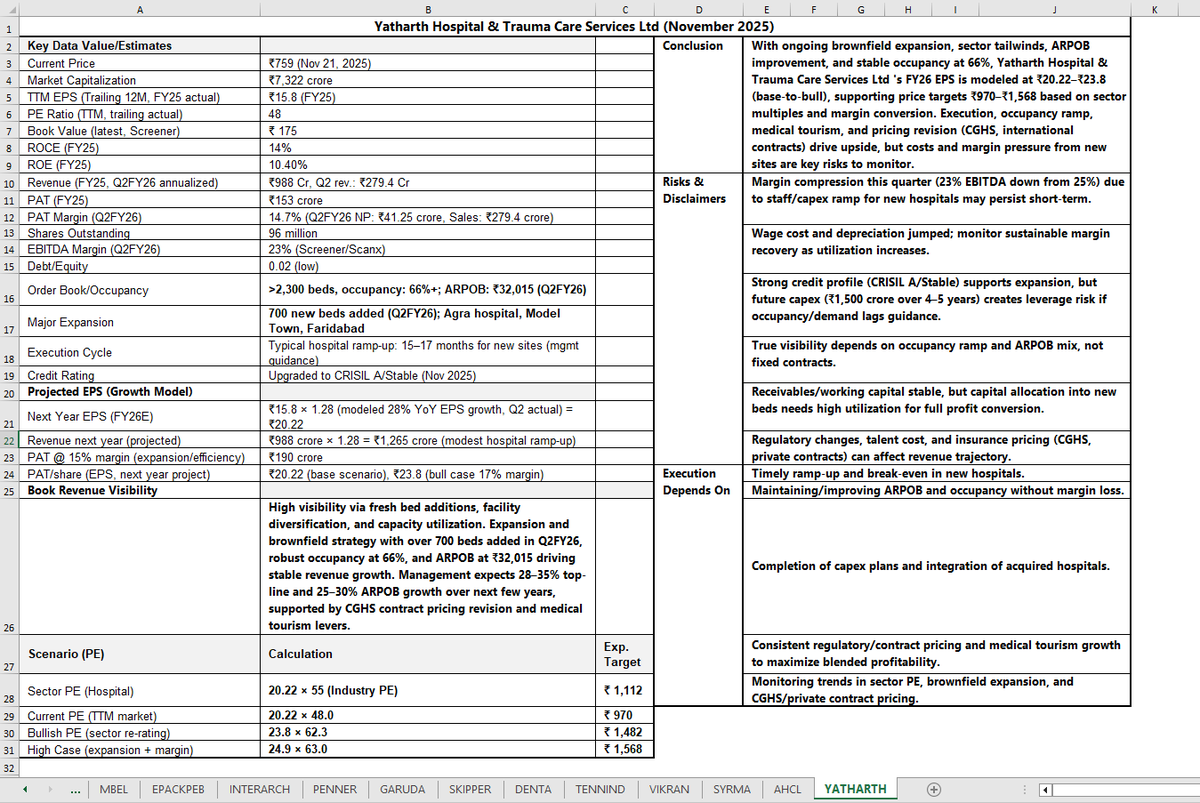
Task: Open the hidden sheets list with the ellipsis tab
Action: point(75,789)
